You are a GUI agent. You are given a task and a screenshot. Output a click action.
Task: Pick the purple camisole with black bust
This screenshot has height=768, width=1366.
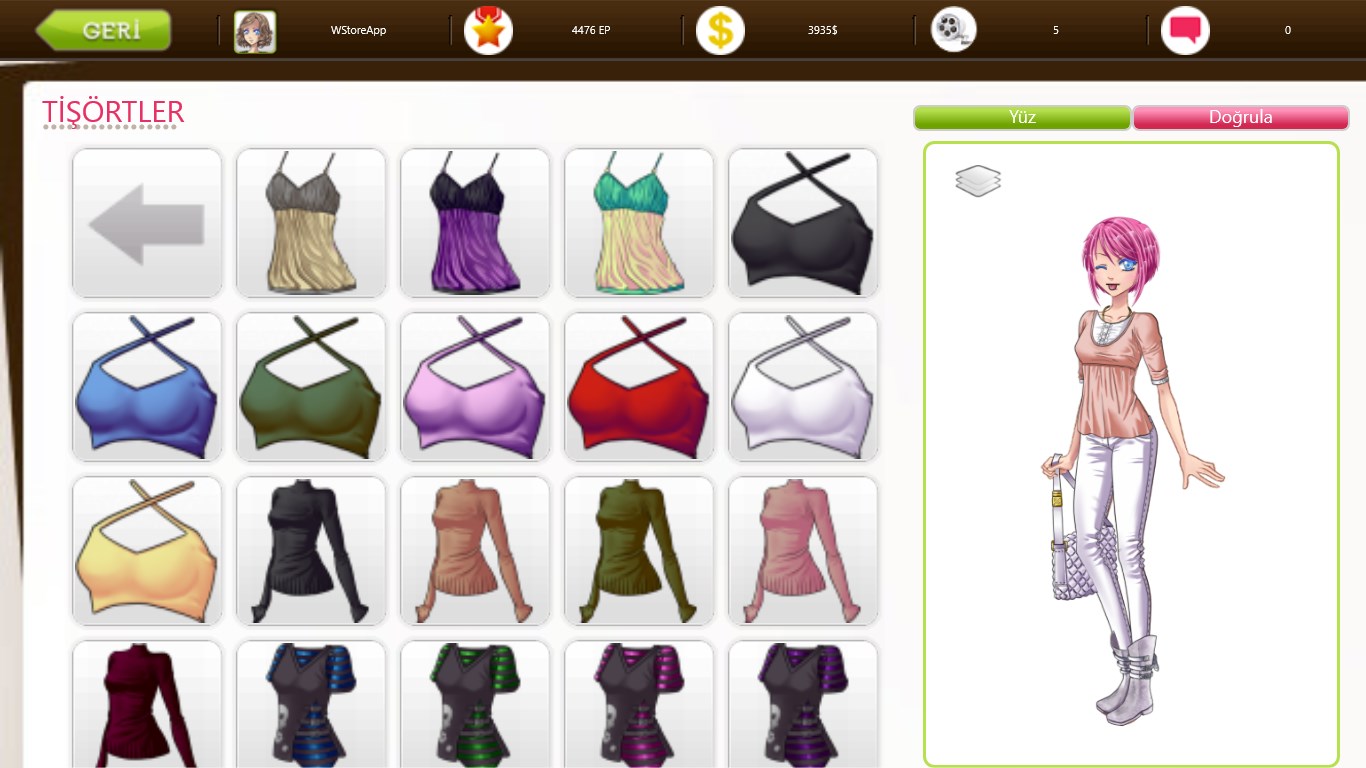point(475,223)
